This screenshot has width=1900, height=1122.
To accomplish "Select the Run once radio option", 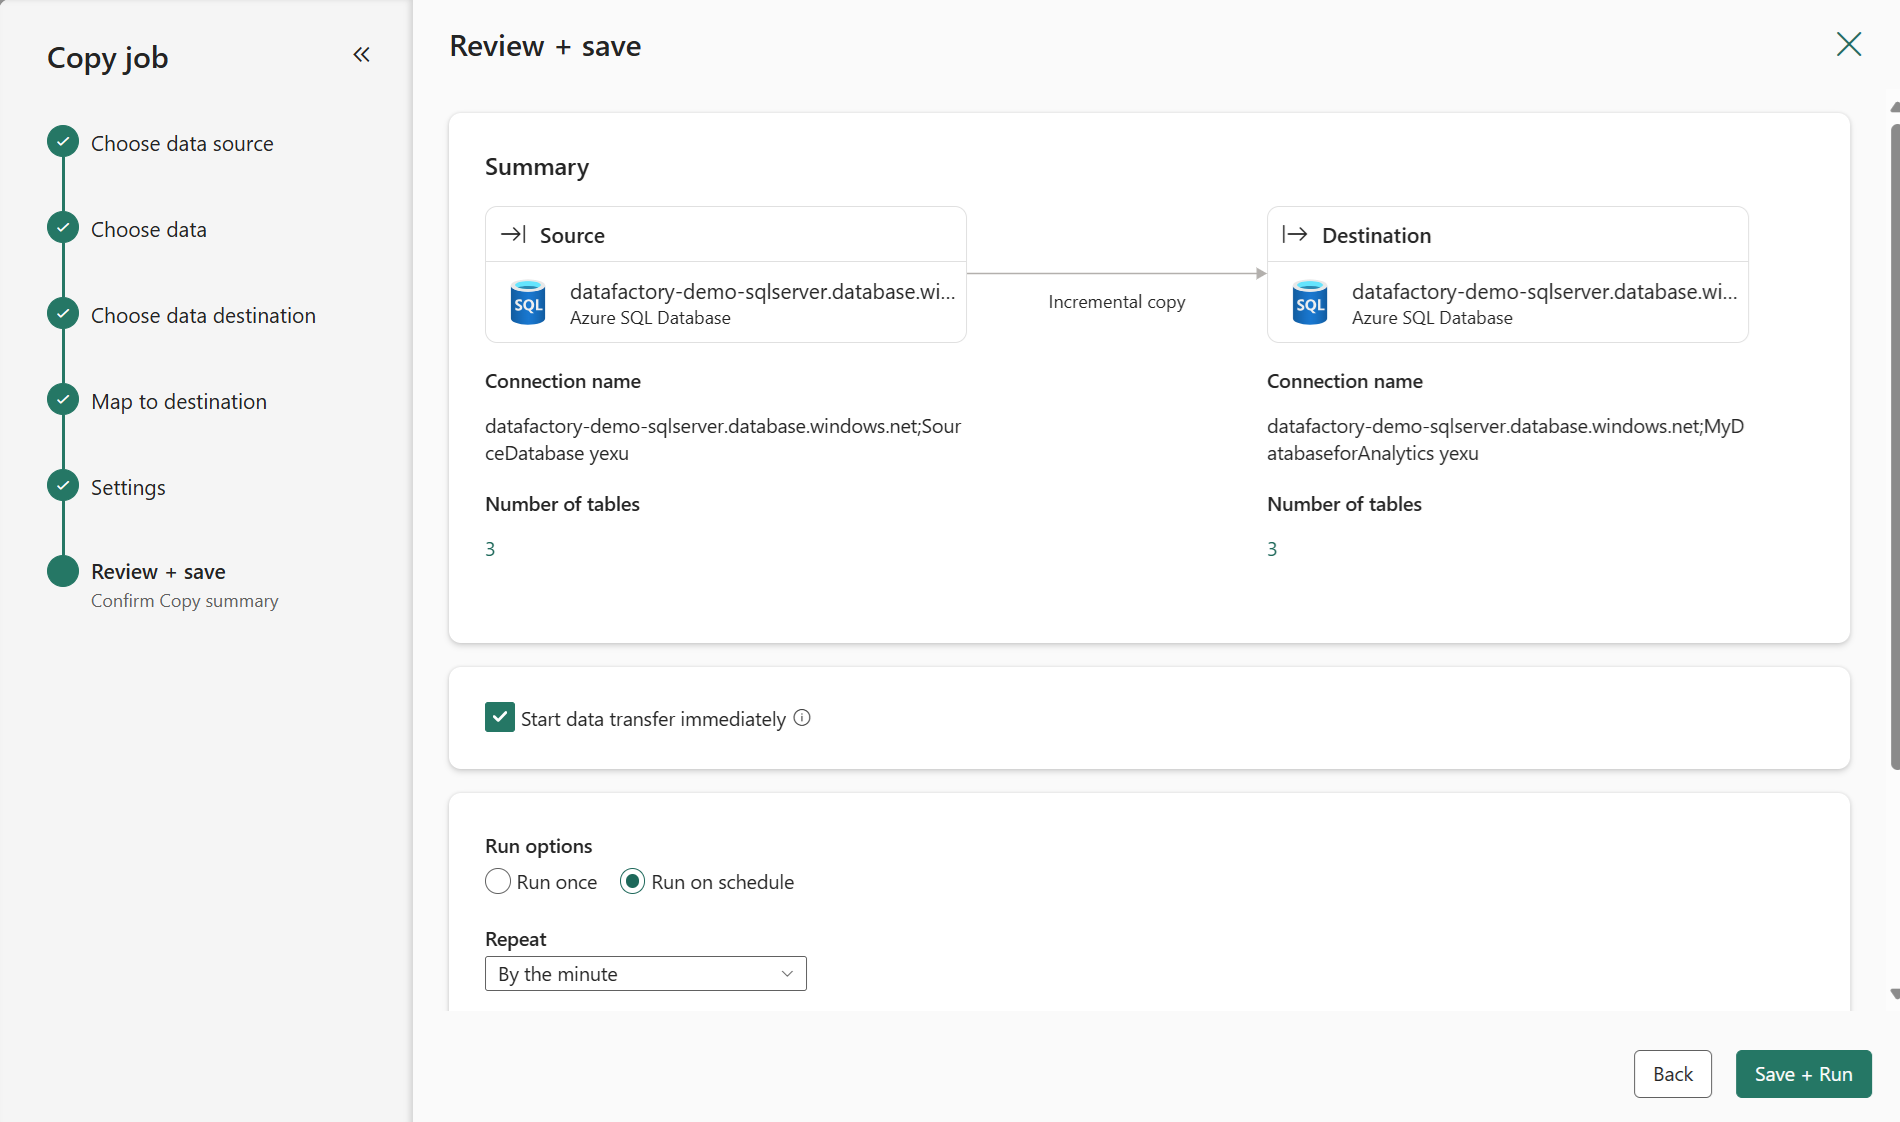I will [498, 882].
